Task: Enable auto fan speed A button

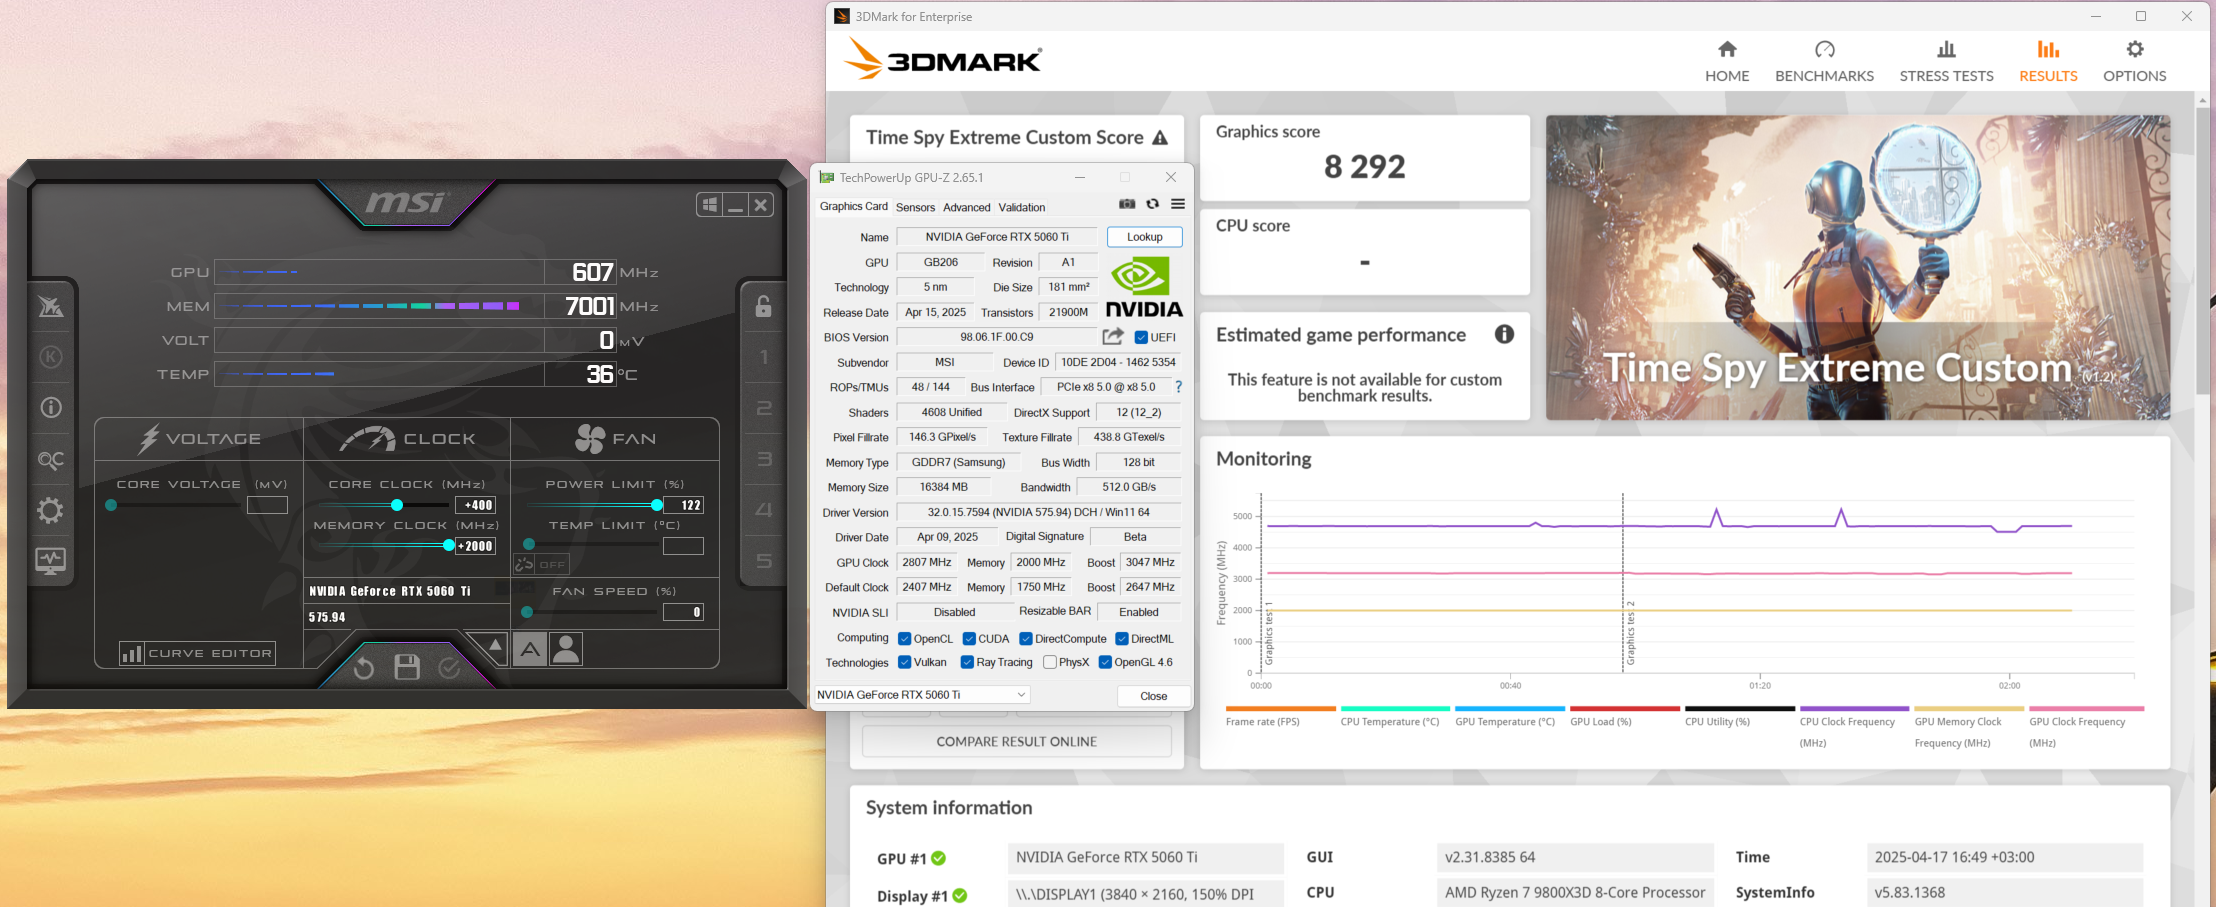Action: tap(530, 650)
